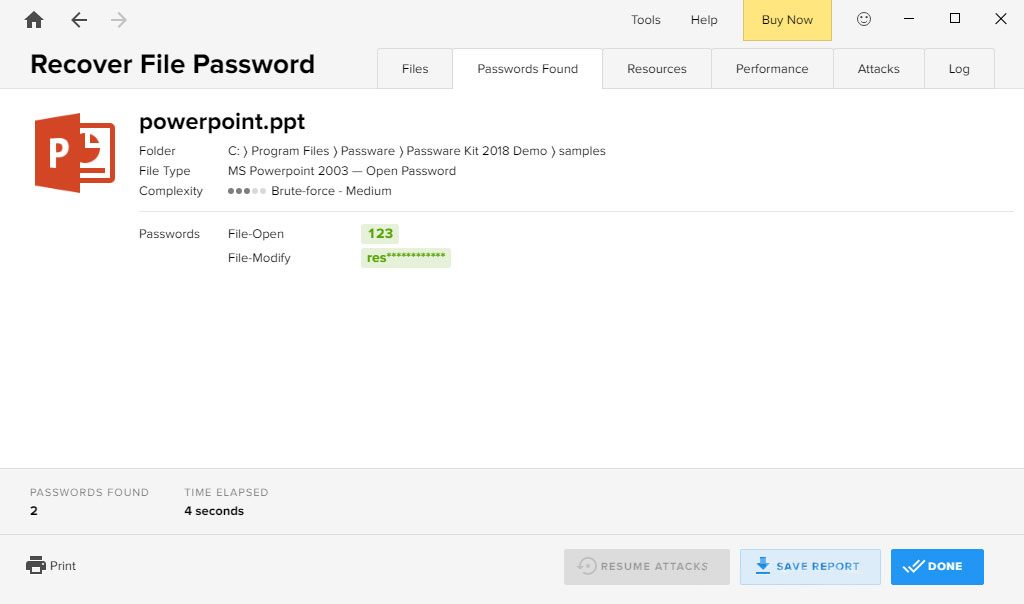Open the Resources tab
This screenshot has width=1024, height=604.
pyautogui.click(x=657, y=69)
